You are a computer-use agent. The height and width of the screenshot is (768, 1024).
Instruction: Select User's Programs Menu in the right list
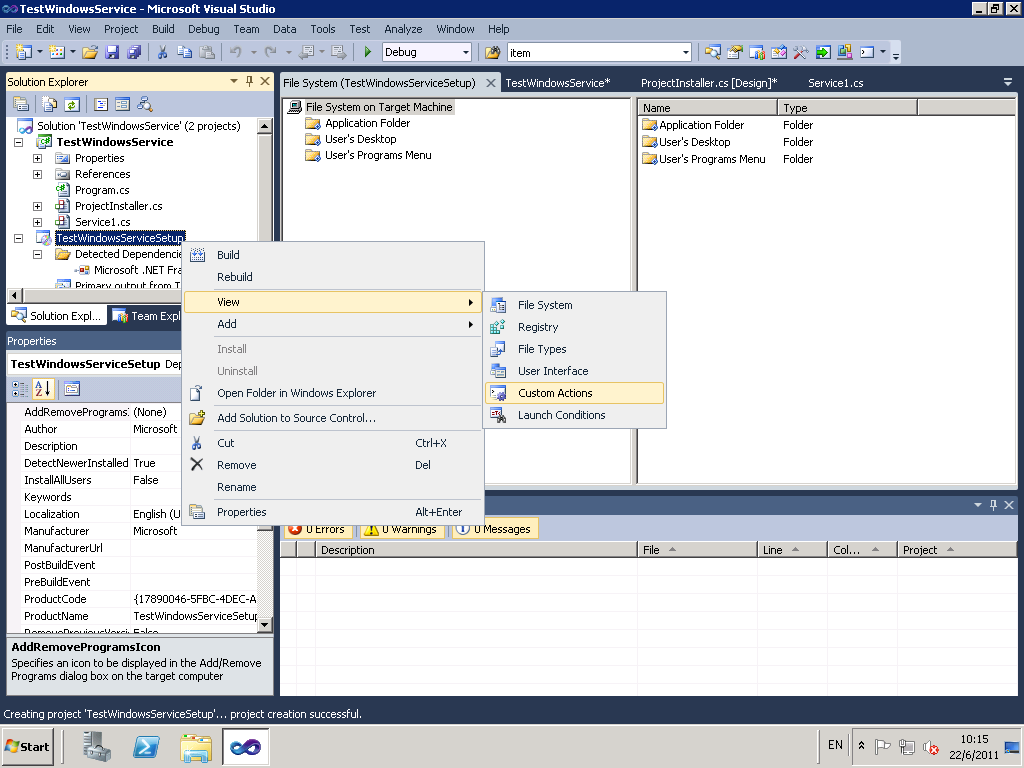point(712,159)
